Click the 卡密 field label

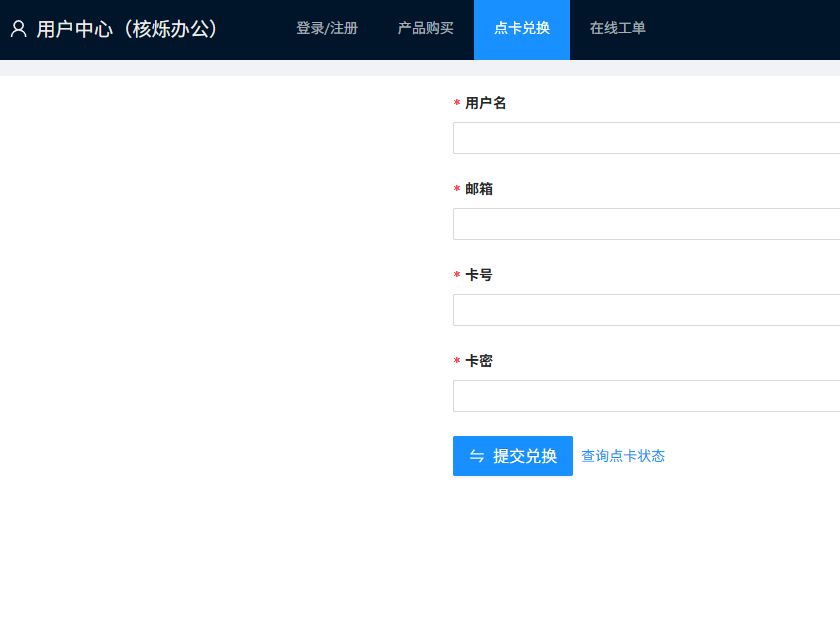[x=479, y=361]
